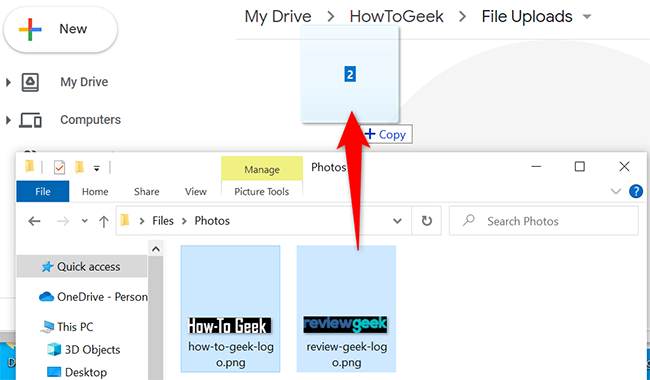This screenshot has height=380, width=650.
Task: Open My Drive in the Drive sidebar
Action: point(84,82)
